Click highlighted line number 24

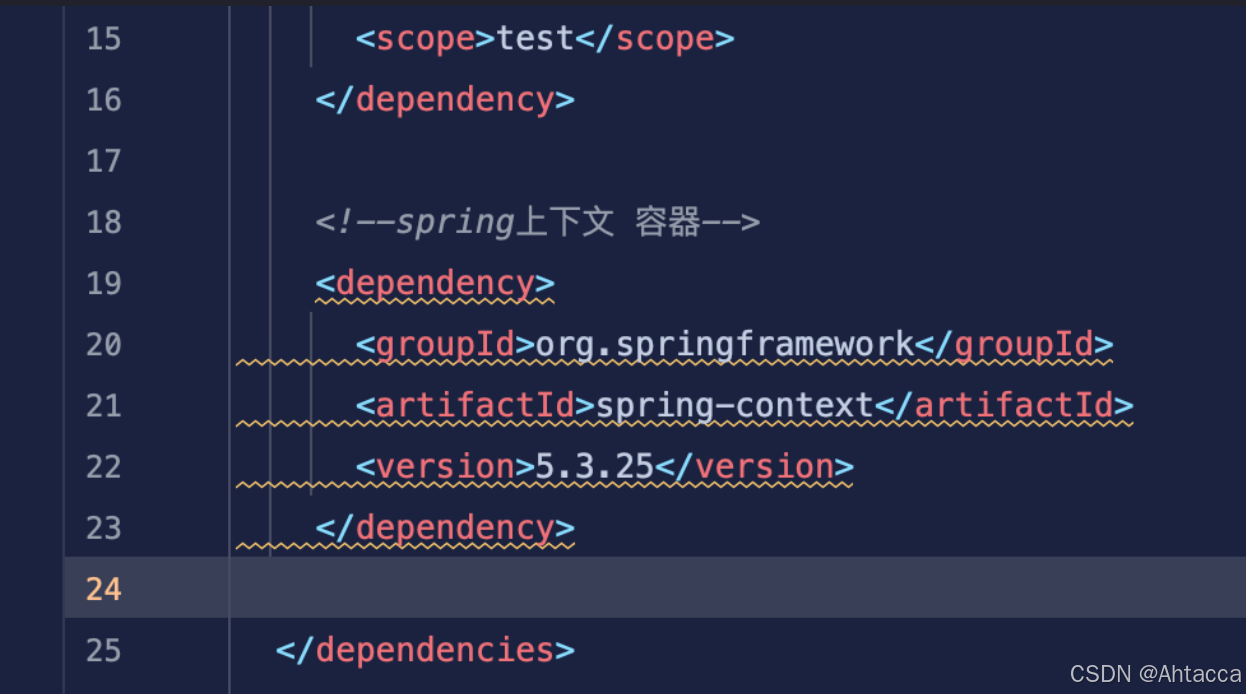coord(103,589)
